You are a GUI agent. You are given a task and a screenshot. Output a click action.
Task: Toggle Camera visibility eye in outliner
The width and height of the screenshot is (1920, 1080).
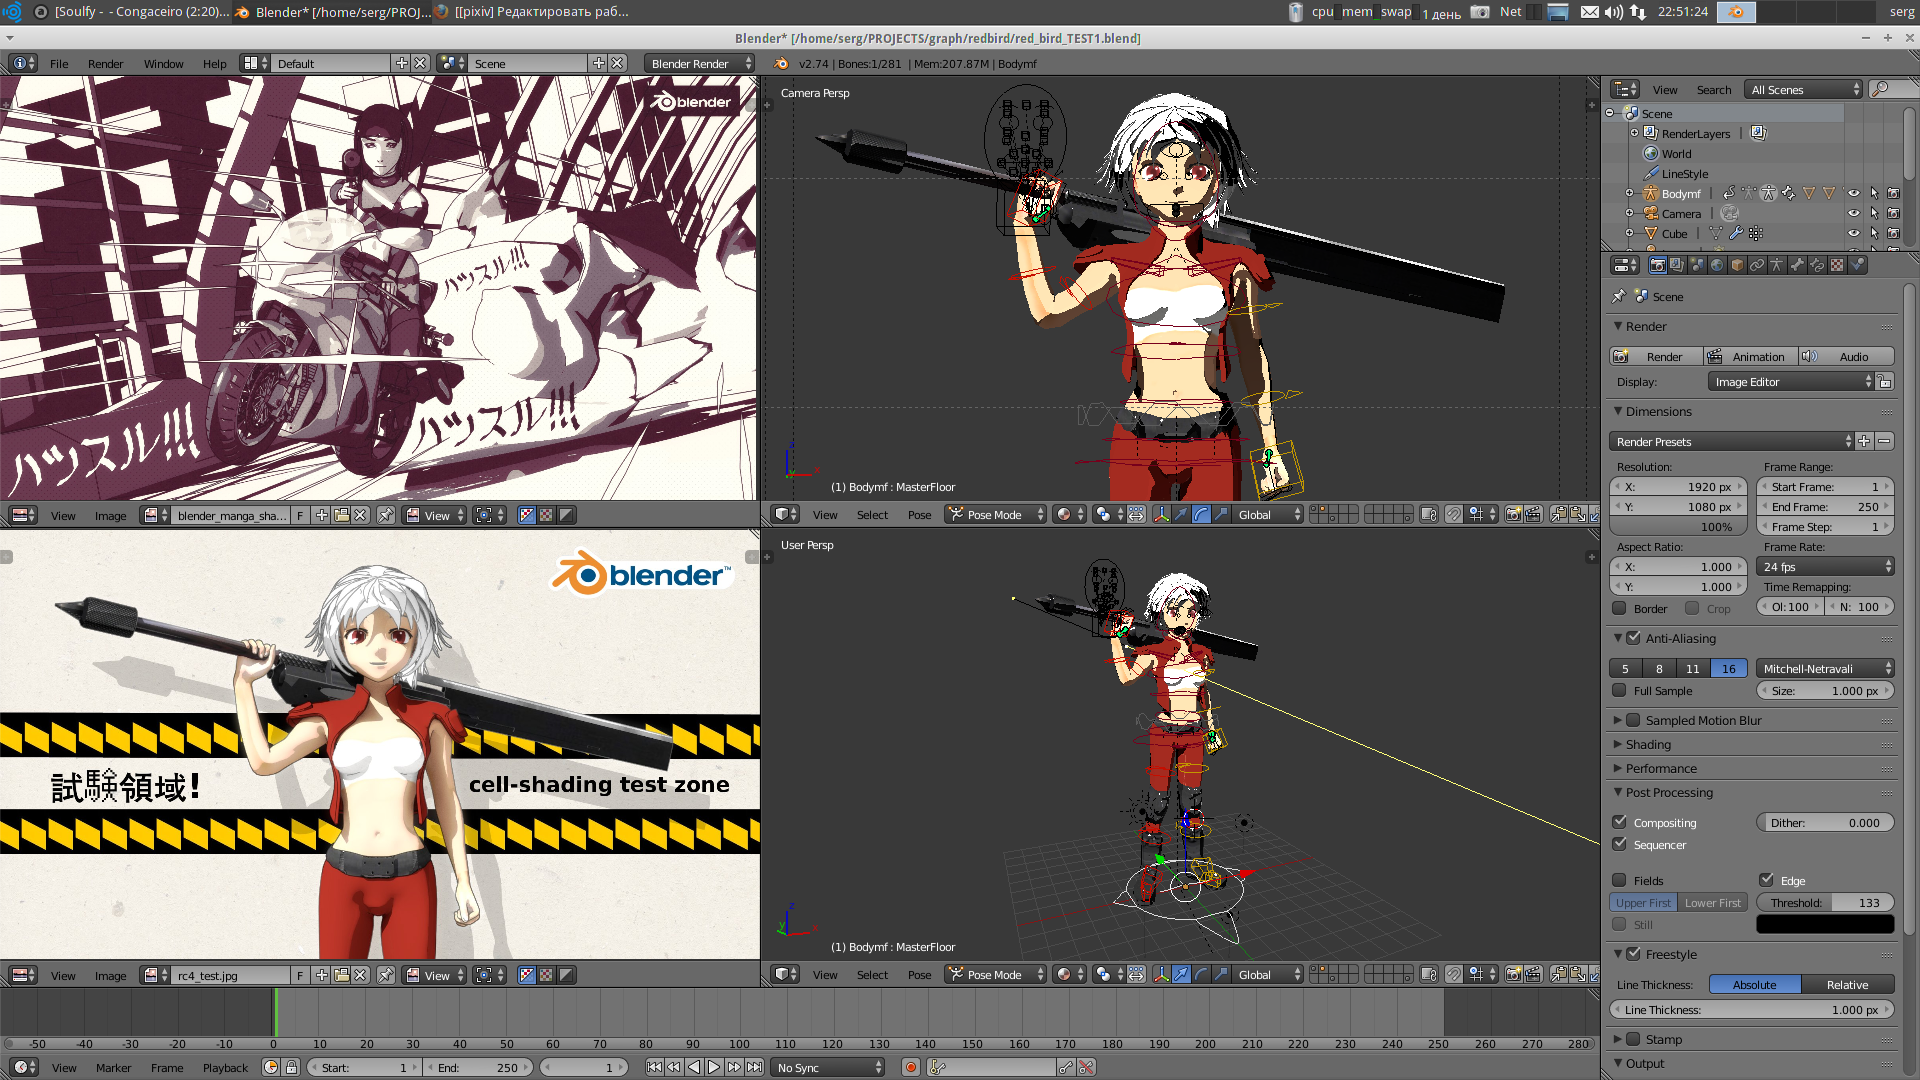pyautogui.click(x=1853, y=213)
